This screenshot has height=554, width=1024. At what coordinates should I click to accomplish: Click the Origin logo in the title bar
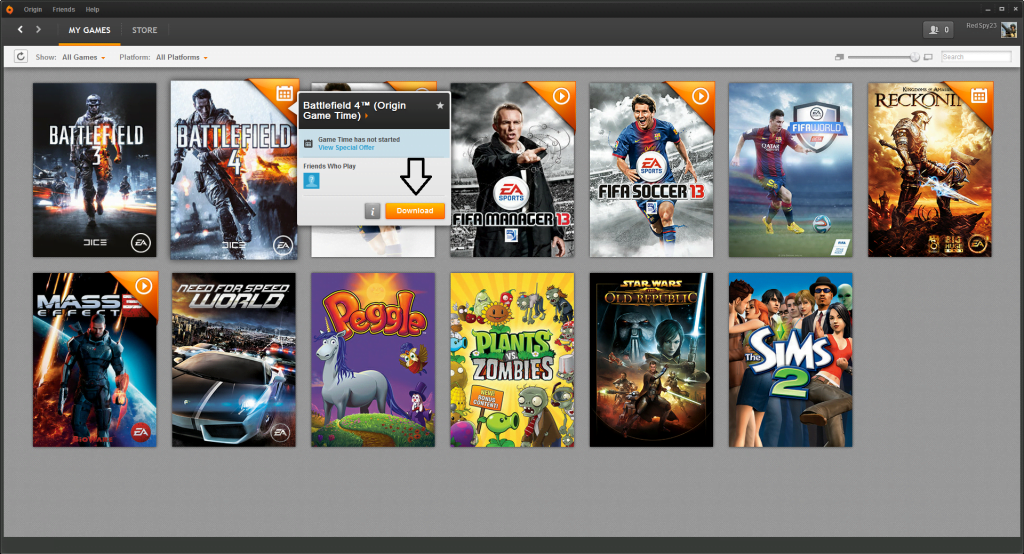click(9, 9)
